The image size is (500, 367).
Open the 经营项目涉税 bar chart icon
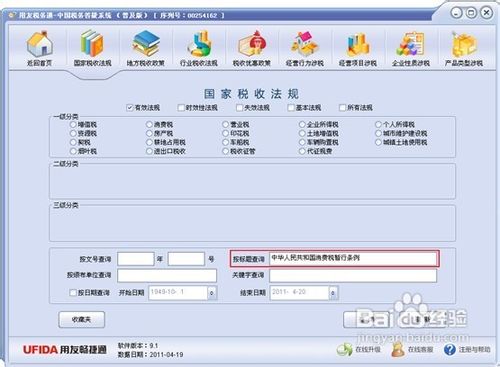(358, 44)
